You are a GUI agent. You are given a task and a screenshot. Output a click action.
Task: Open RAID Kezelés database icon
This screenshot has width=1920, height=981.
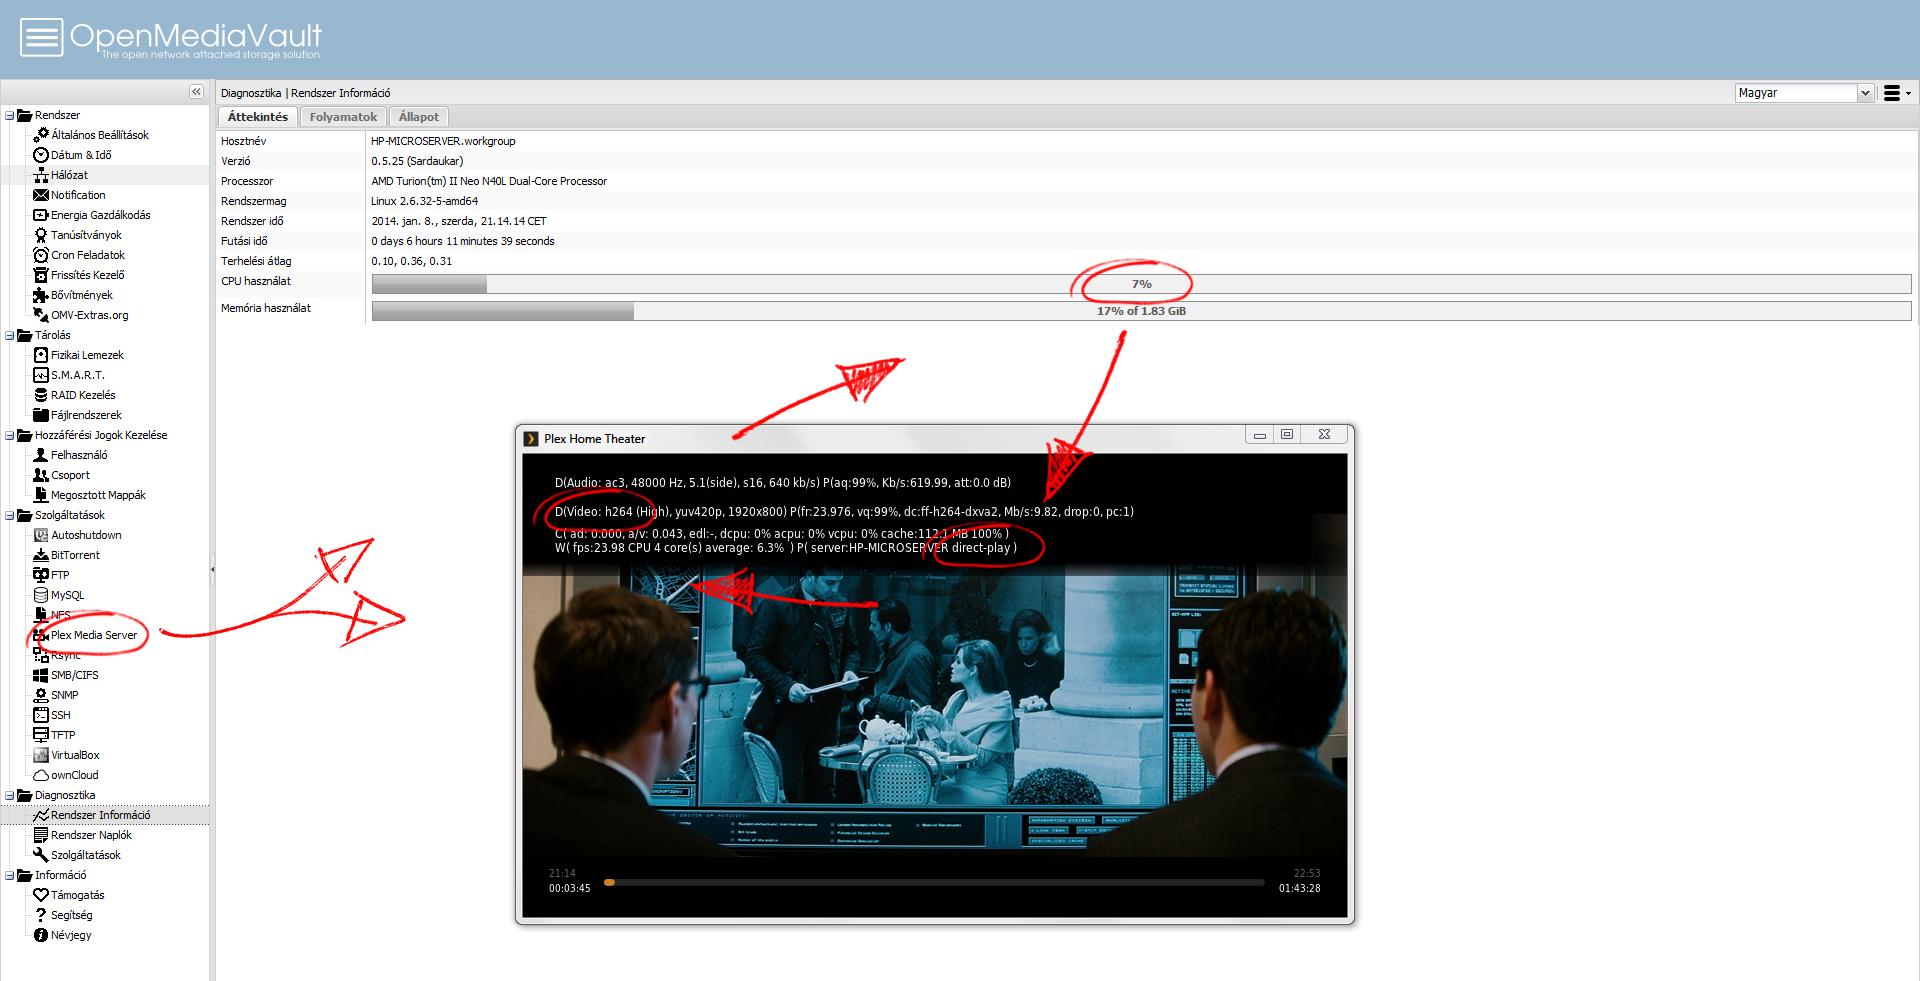click(x=41, y=395)
